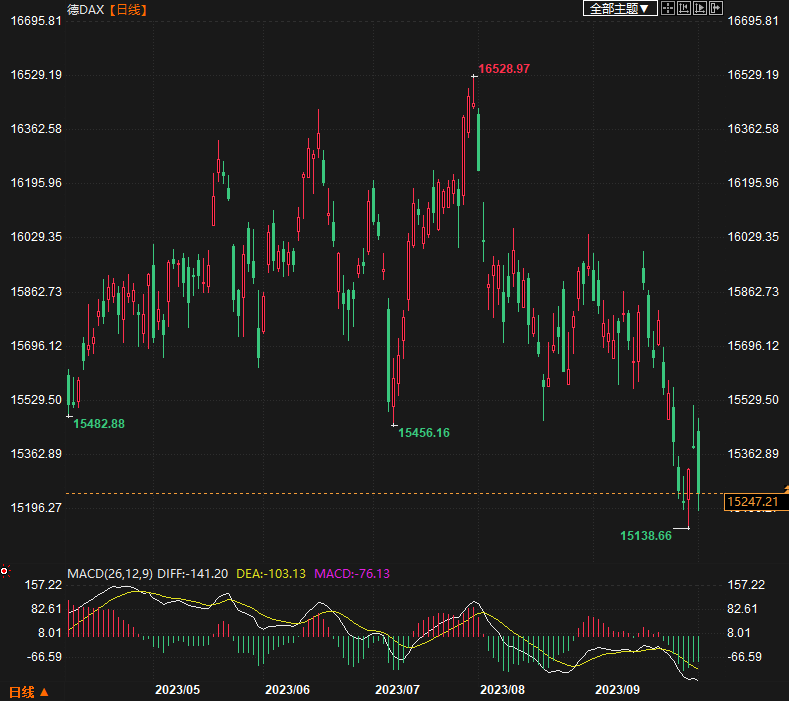Click the magenta MACD value label
The image size is (789, 701).
point(353,574)
